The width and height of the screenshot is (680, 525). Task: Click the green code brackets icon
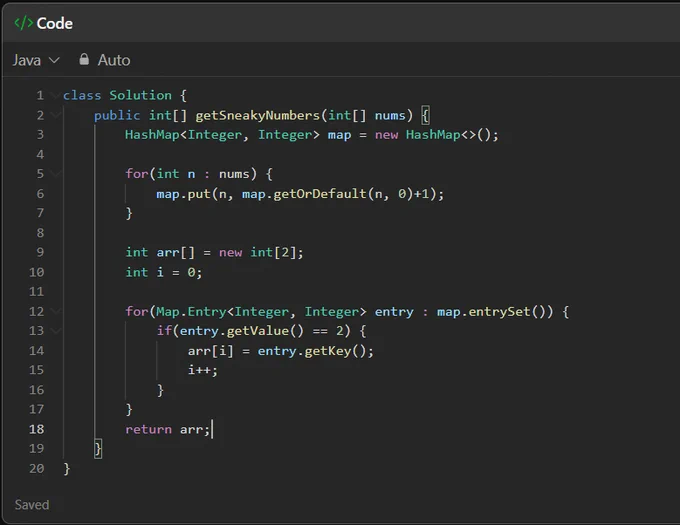click(23, 23)
